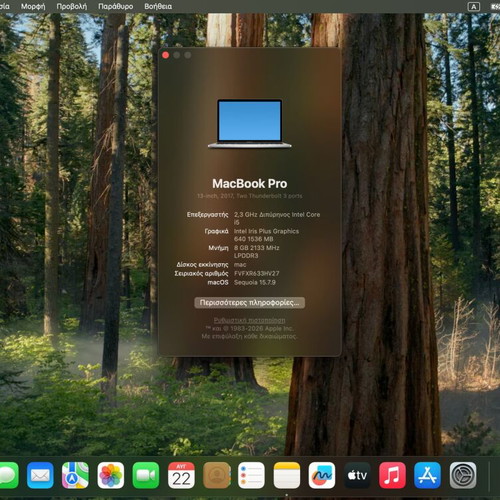Click the 13-inch, 2017 model subtitle

click(x=250, y=196)
